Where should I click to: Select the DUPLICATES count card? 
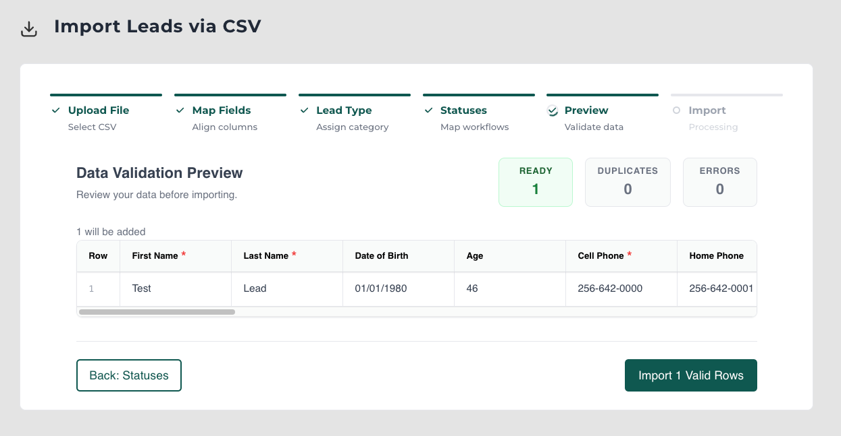coord(628,182)
